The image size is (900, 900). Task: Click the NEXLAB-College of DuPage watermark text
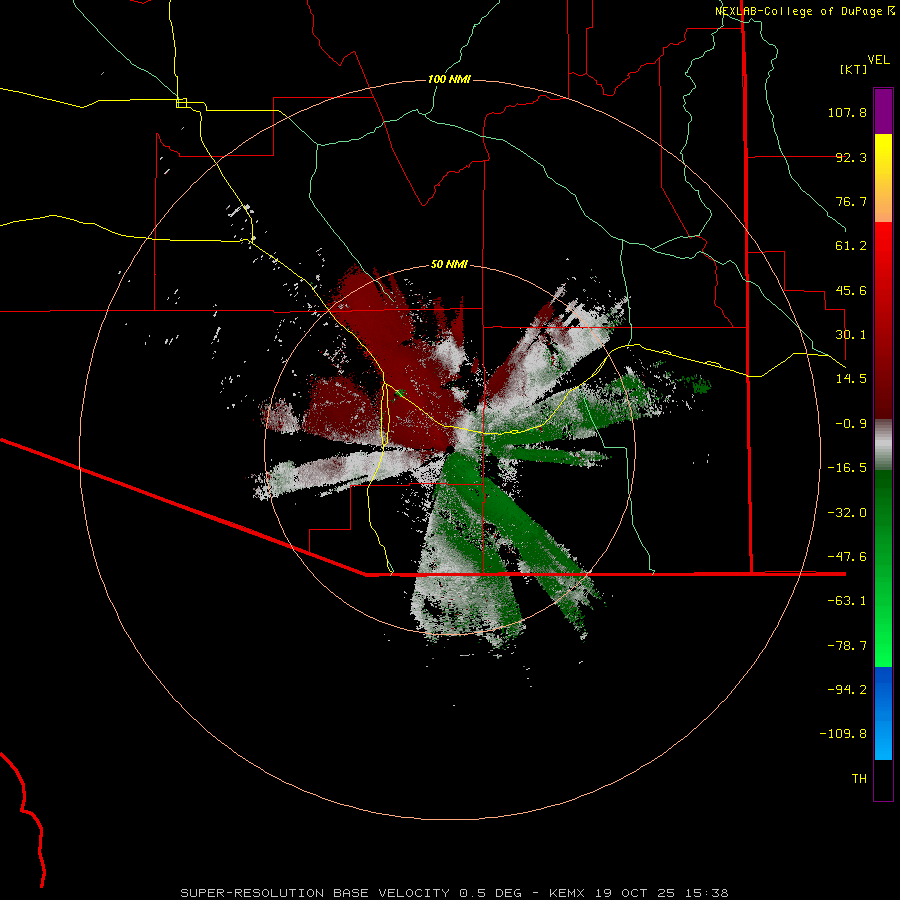[805, 11]
